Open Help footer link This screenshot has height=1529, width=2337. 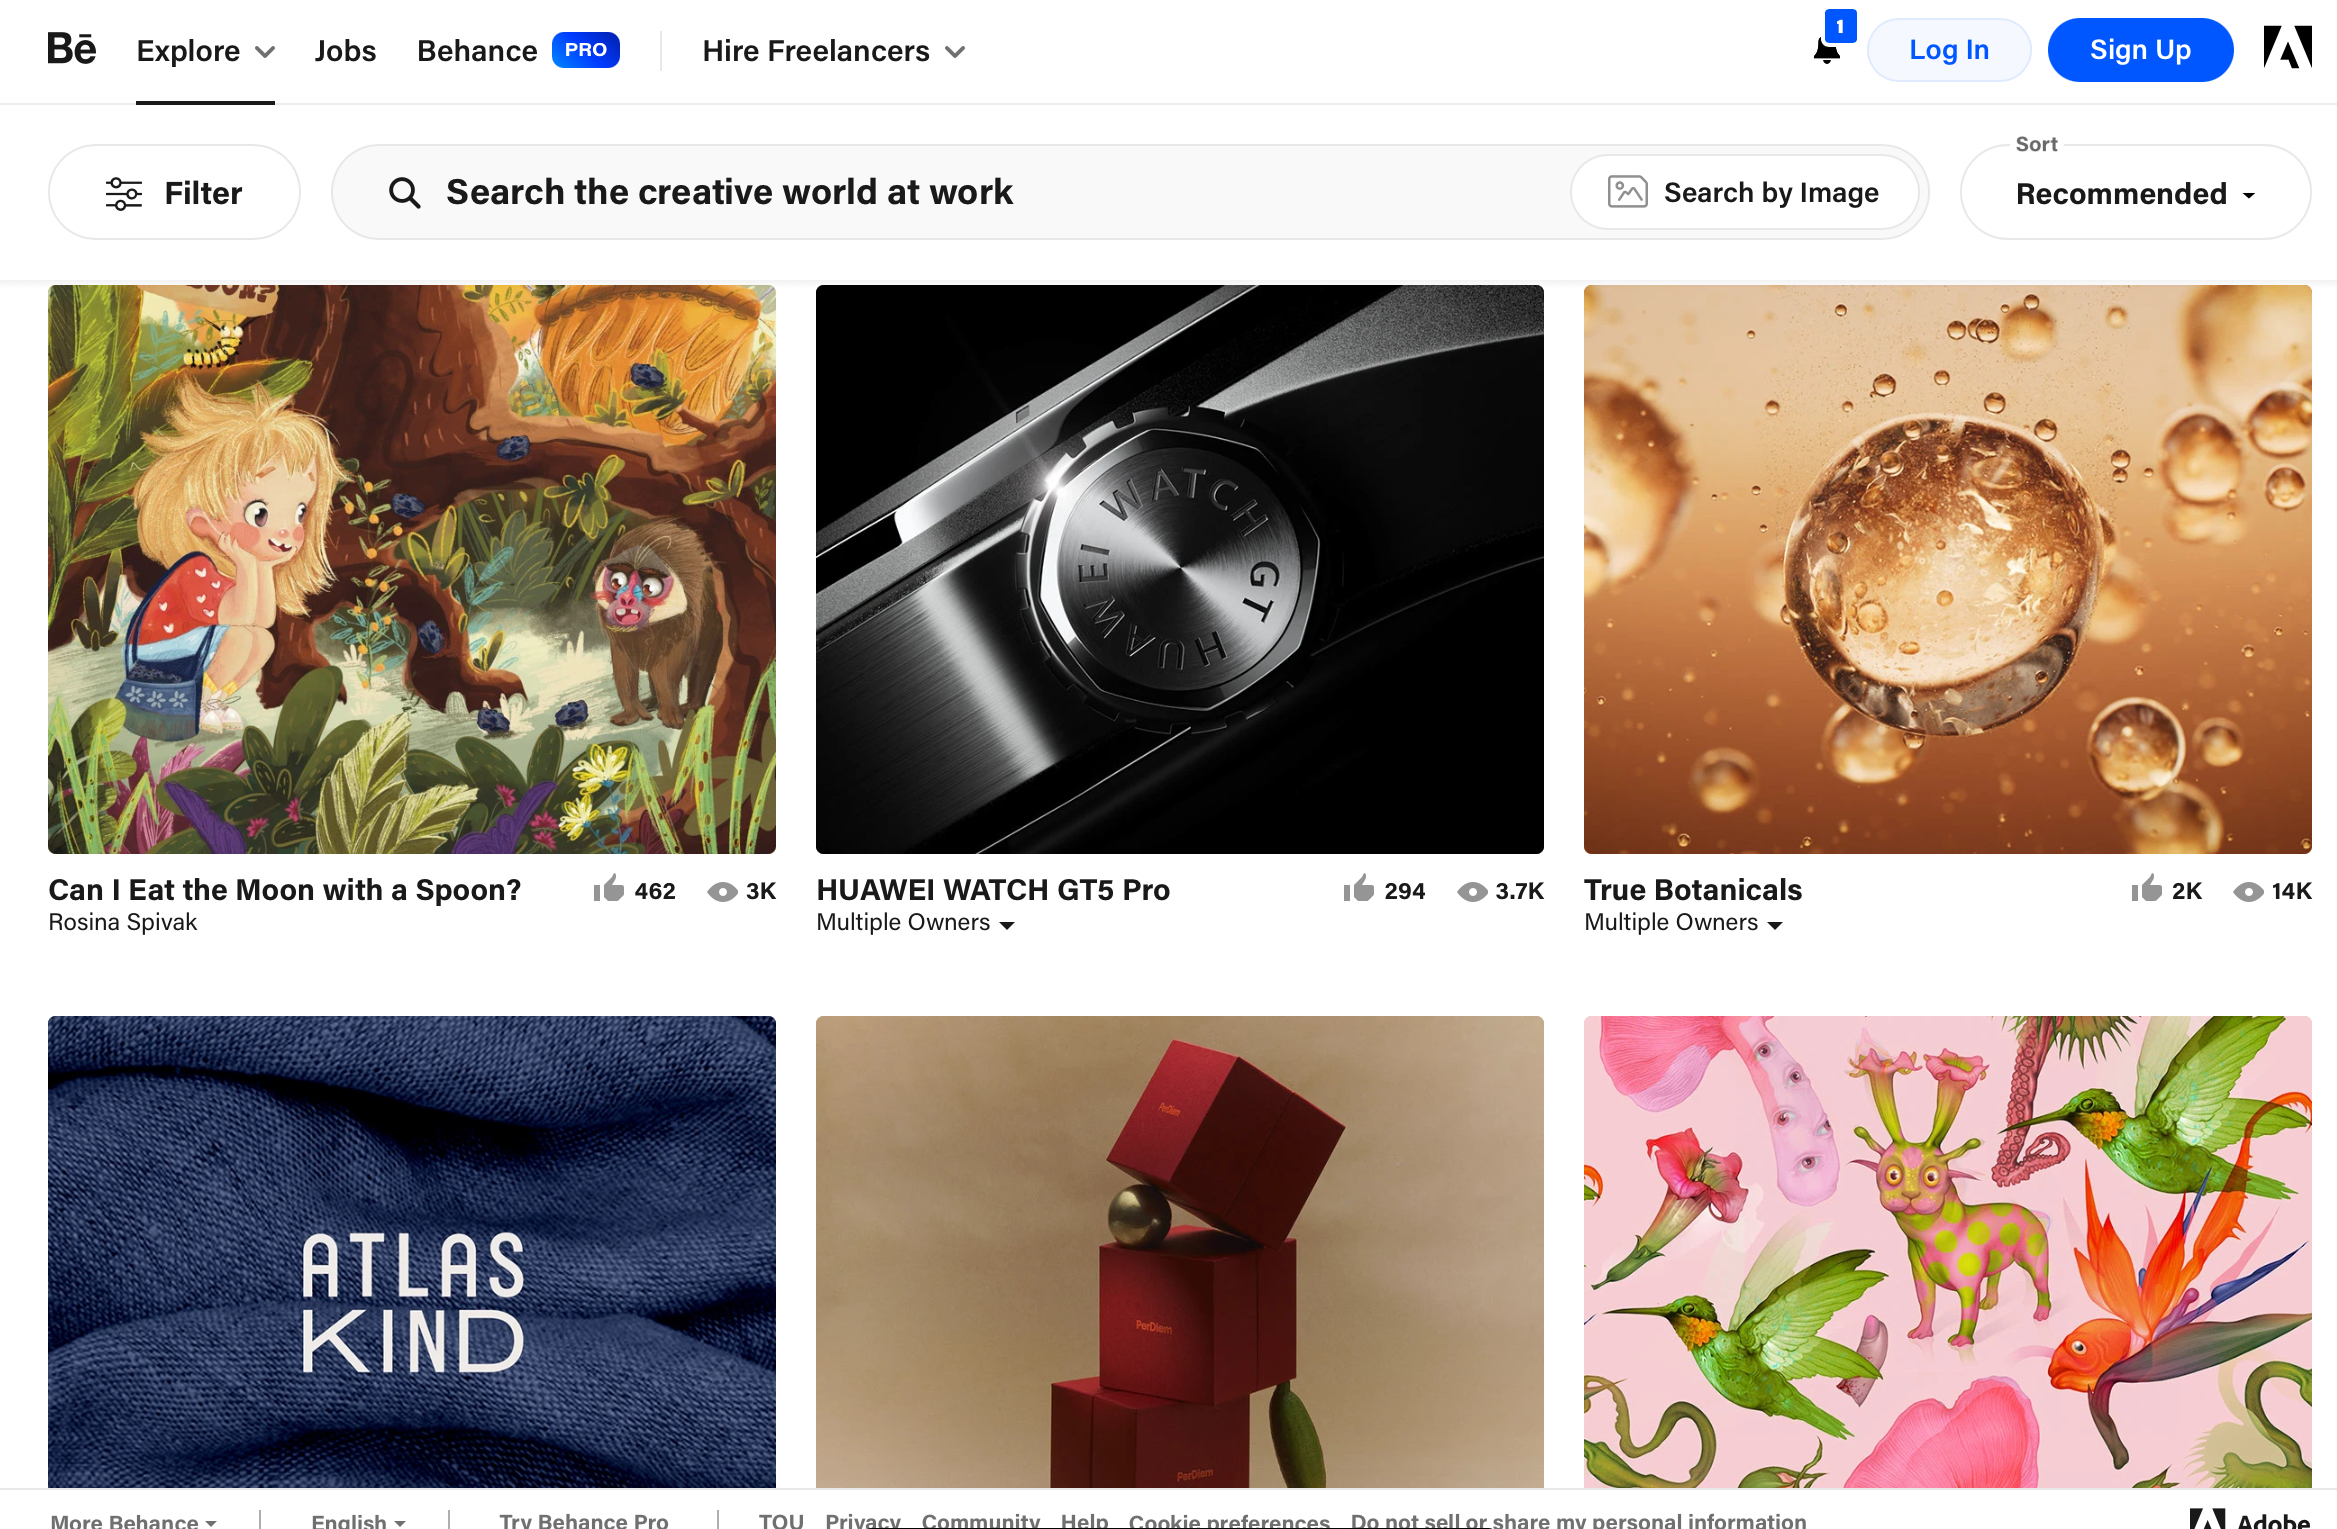coord(1084,1520)
